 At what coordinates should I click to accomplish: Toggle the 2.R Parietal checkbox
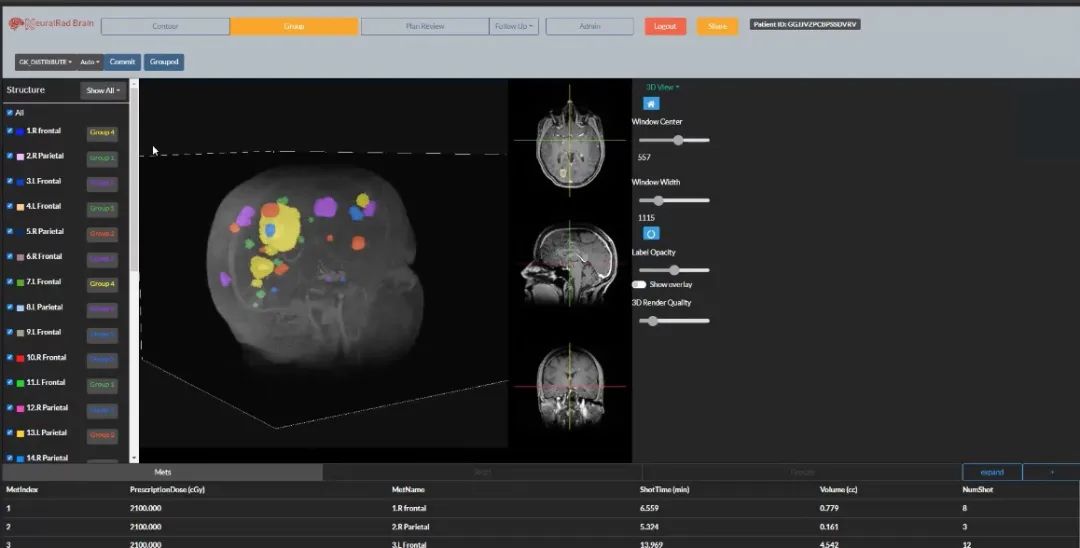(9, 156)
